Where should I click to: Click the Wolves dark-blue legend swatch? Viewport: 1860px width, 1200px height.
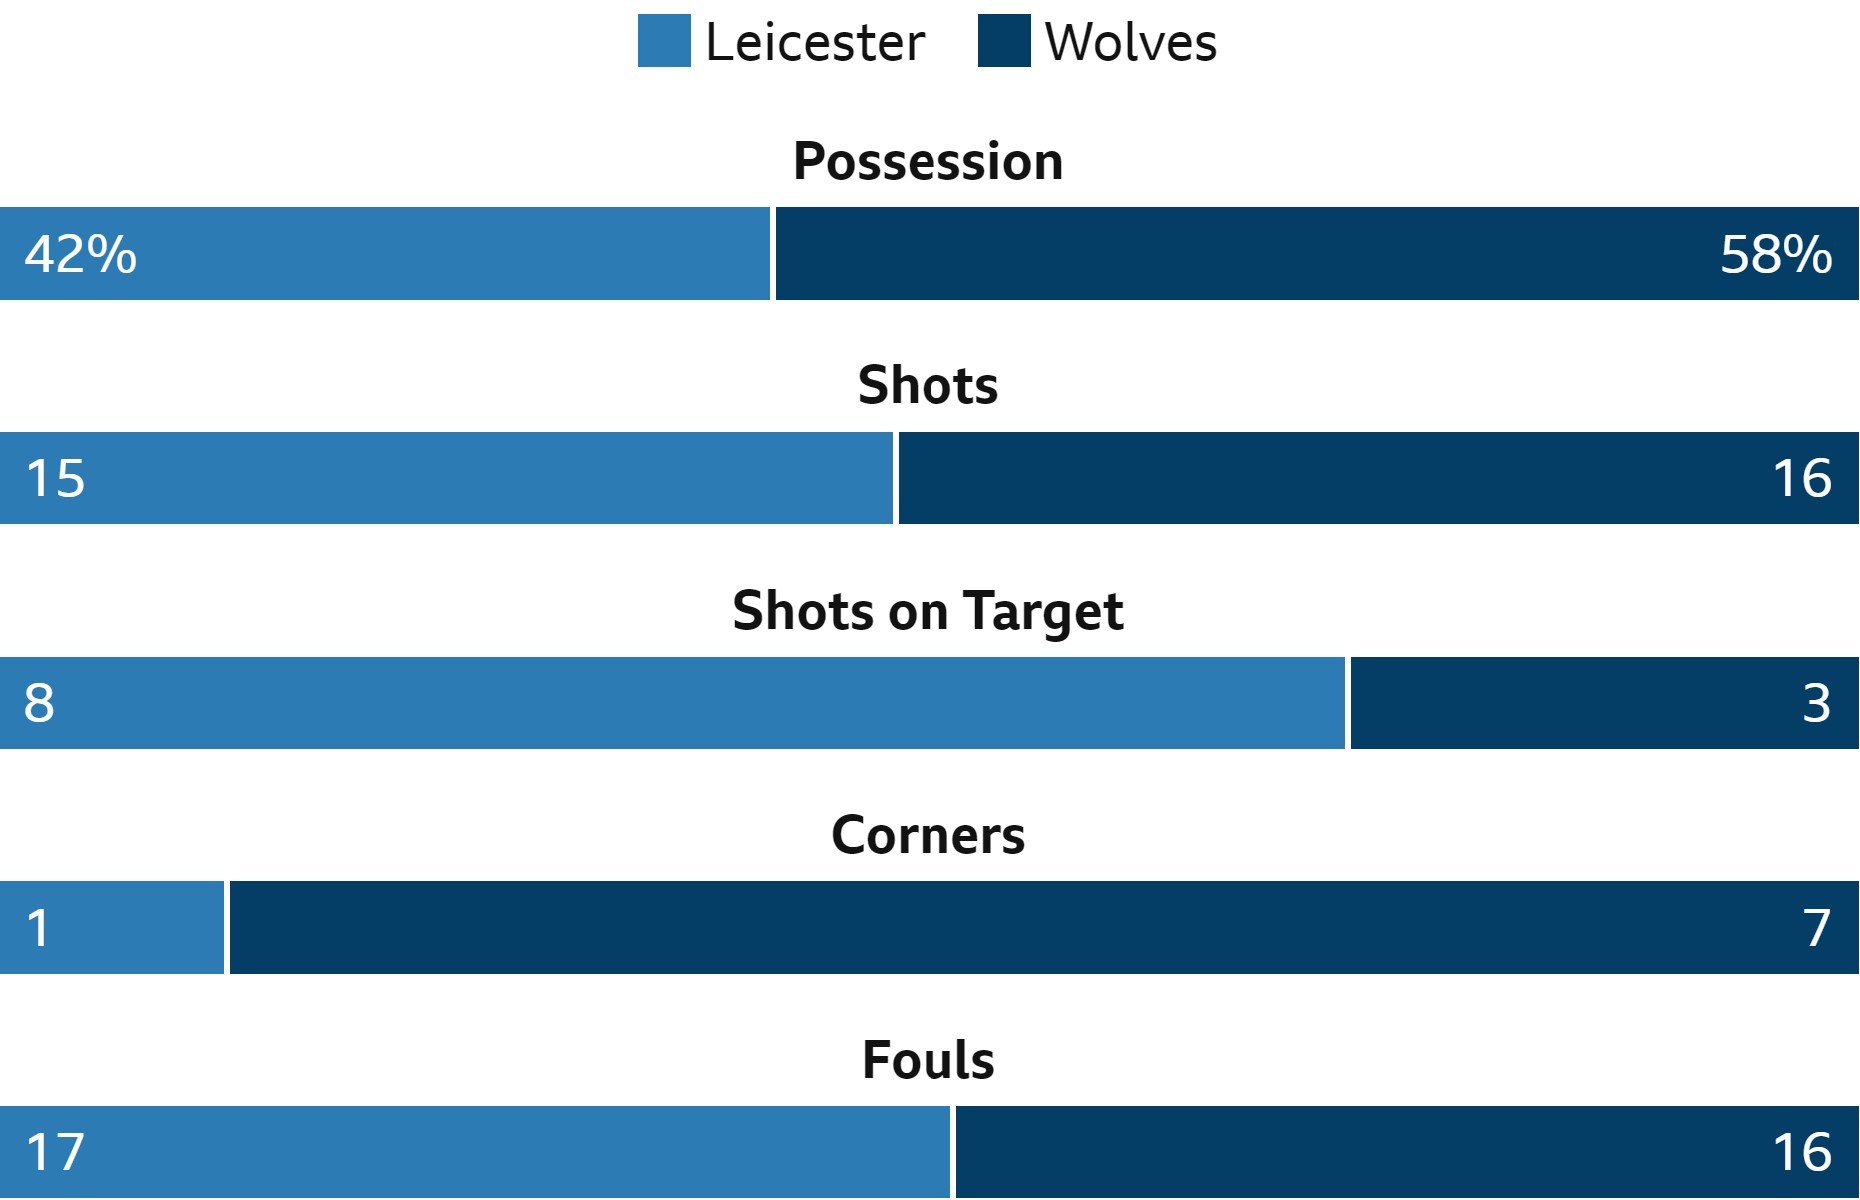(x=1004, y=41)
